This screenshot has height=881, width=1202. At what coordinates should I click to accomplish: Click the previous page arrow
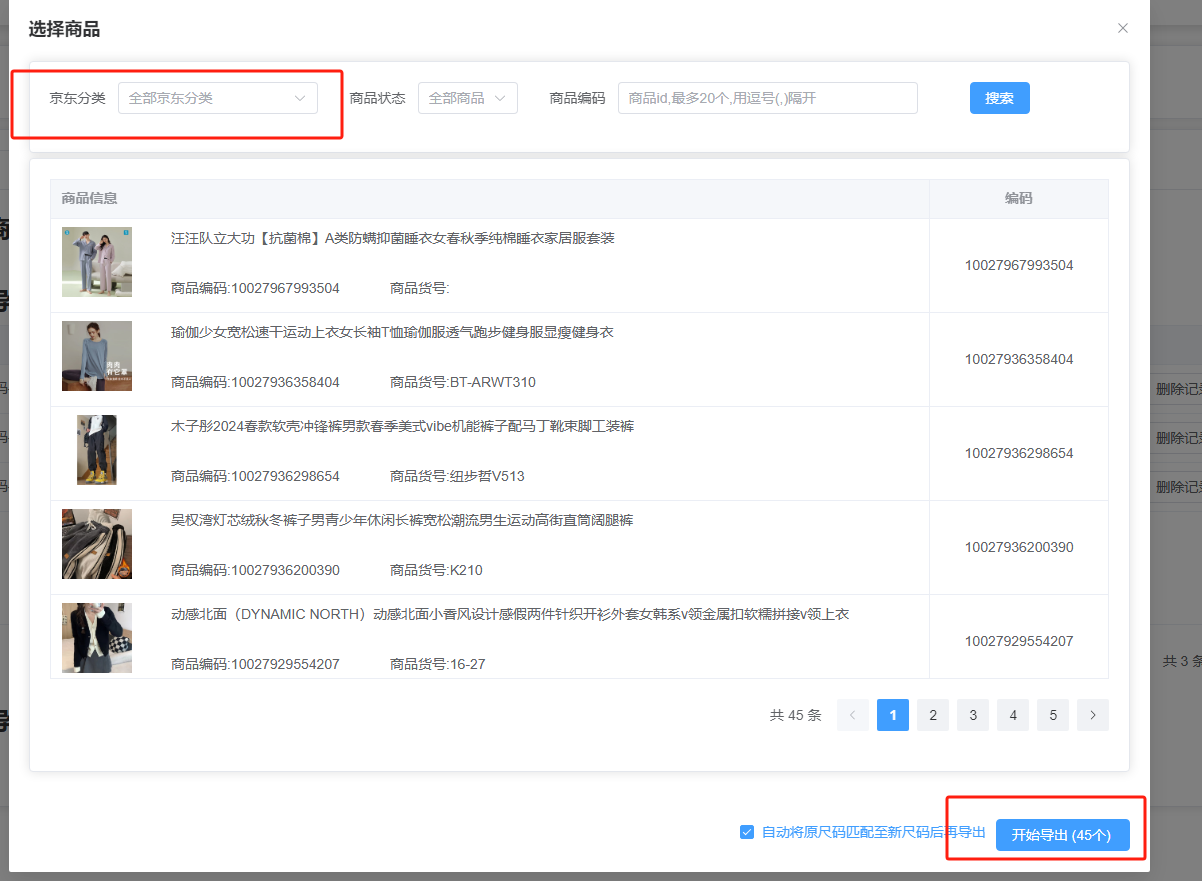click(853, 715)
